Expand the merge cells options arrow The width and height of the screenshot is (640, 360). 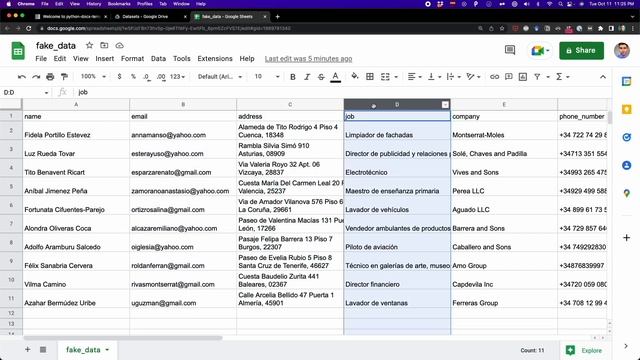pyautogui.click(x=396, y=77)
